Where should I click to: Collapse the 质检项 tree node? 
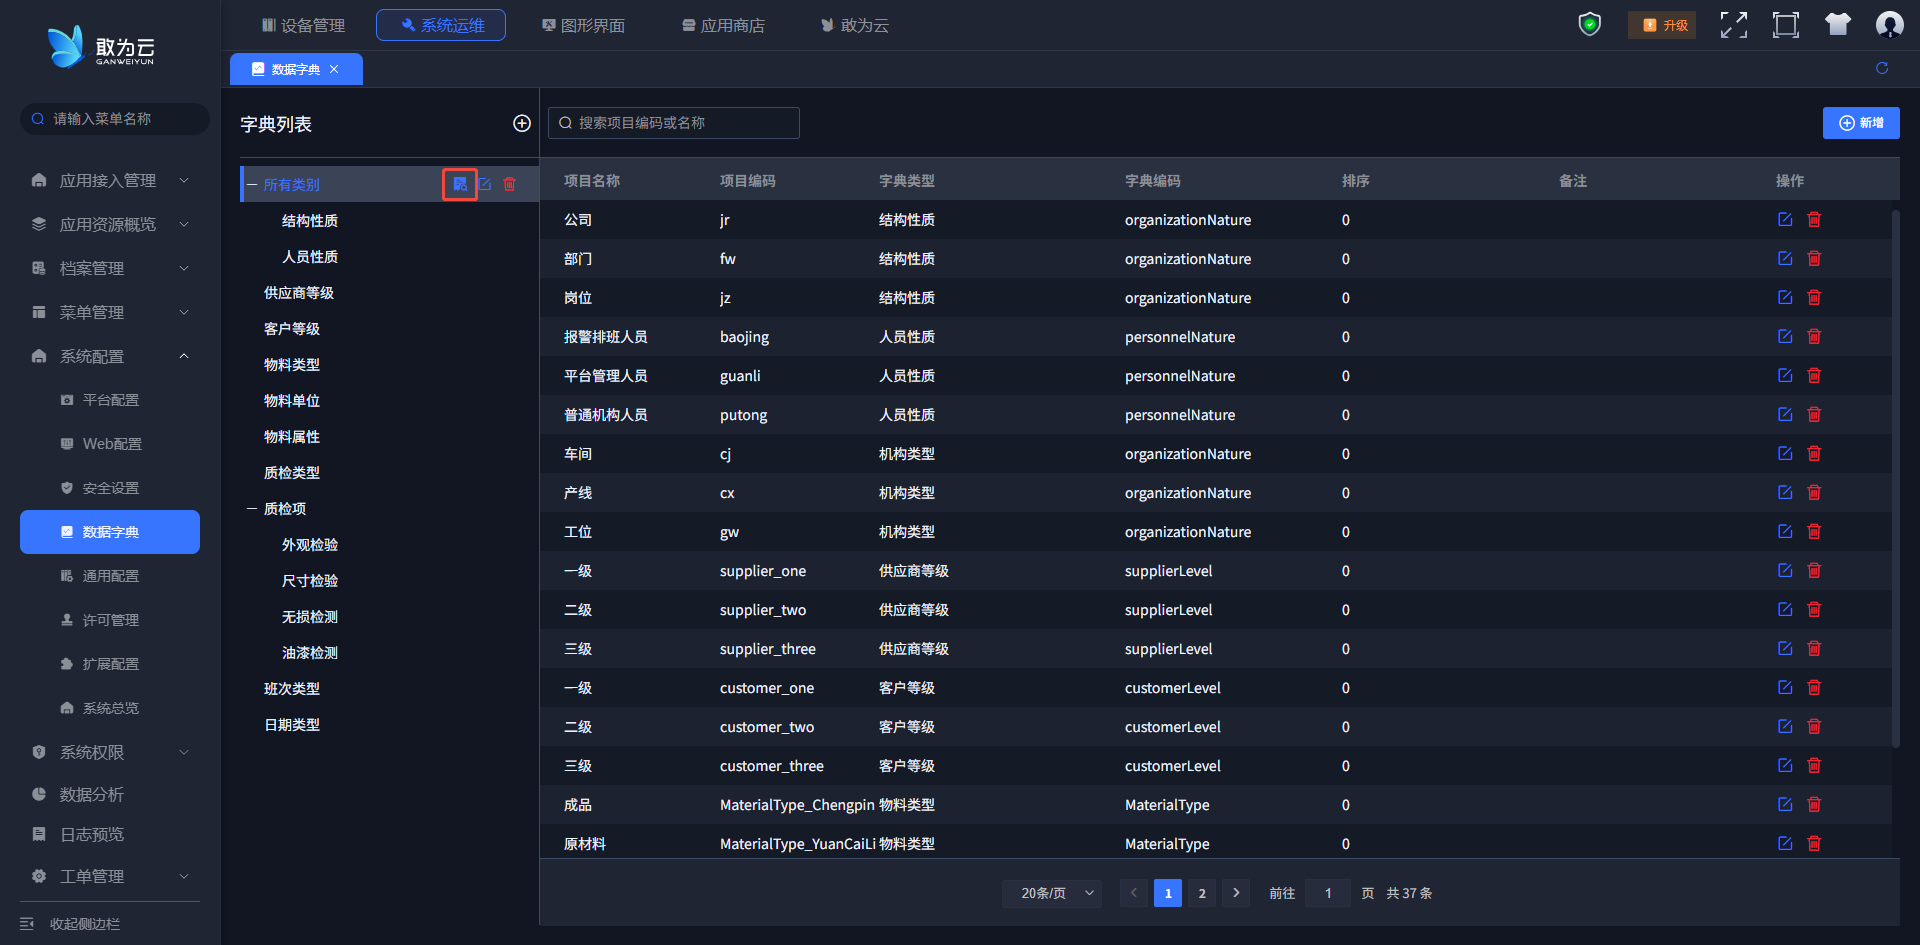[252, 509]
